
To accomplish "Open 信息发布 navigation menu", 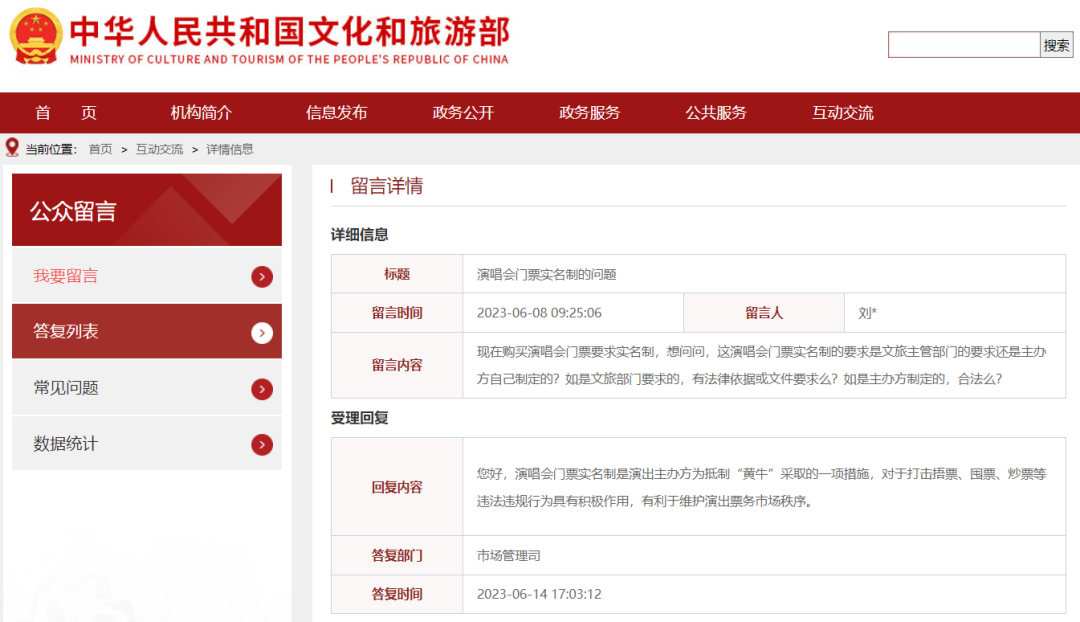I will pyautogui.click(x=336, y=113).
